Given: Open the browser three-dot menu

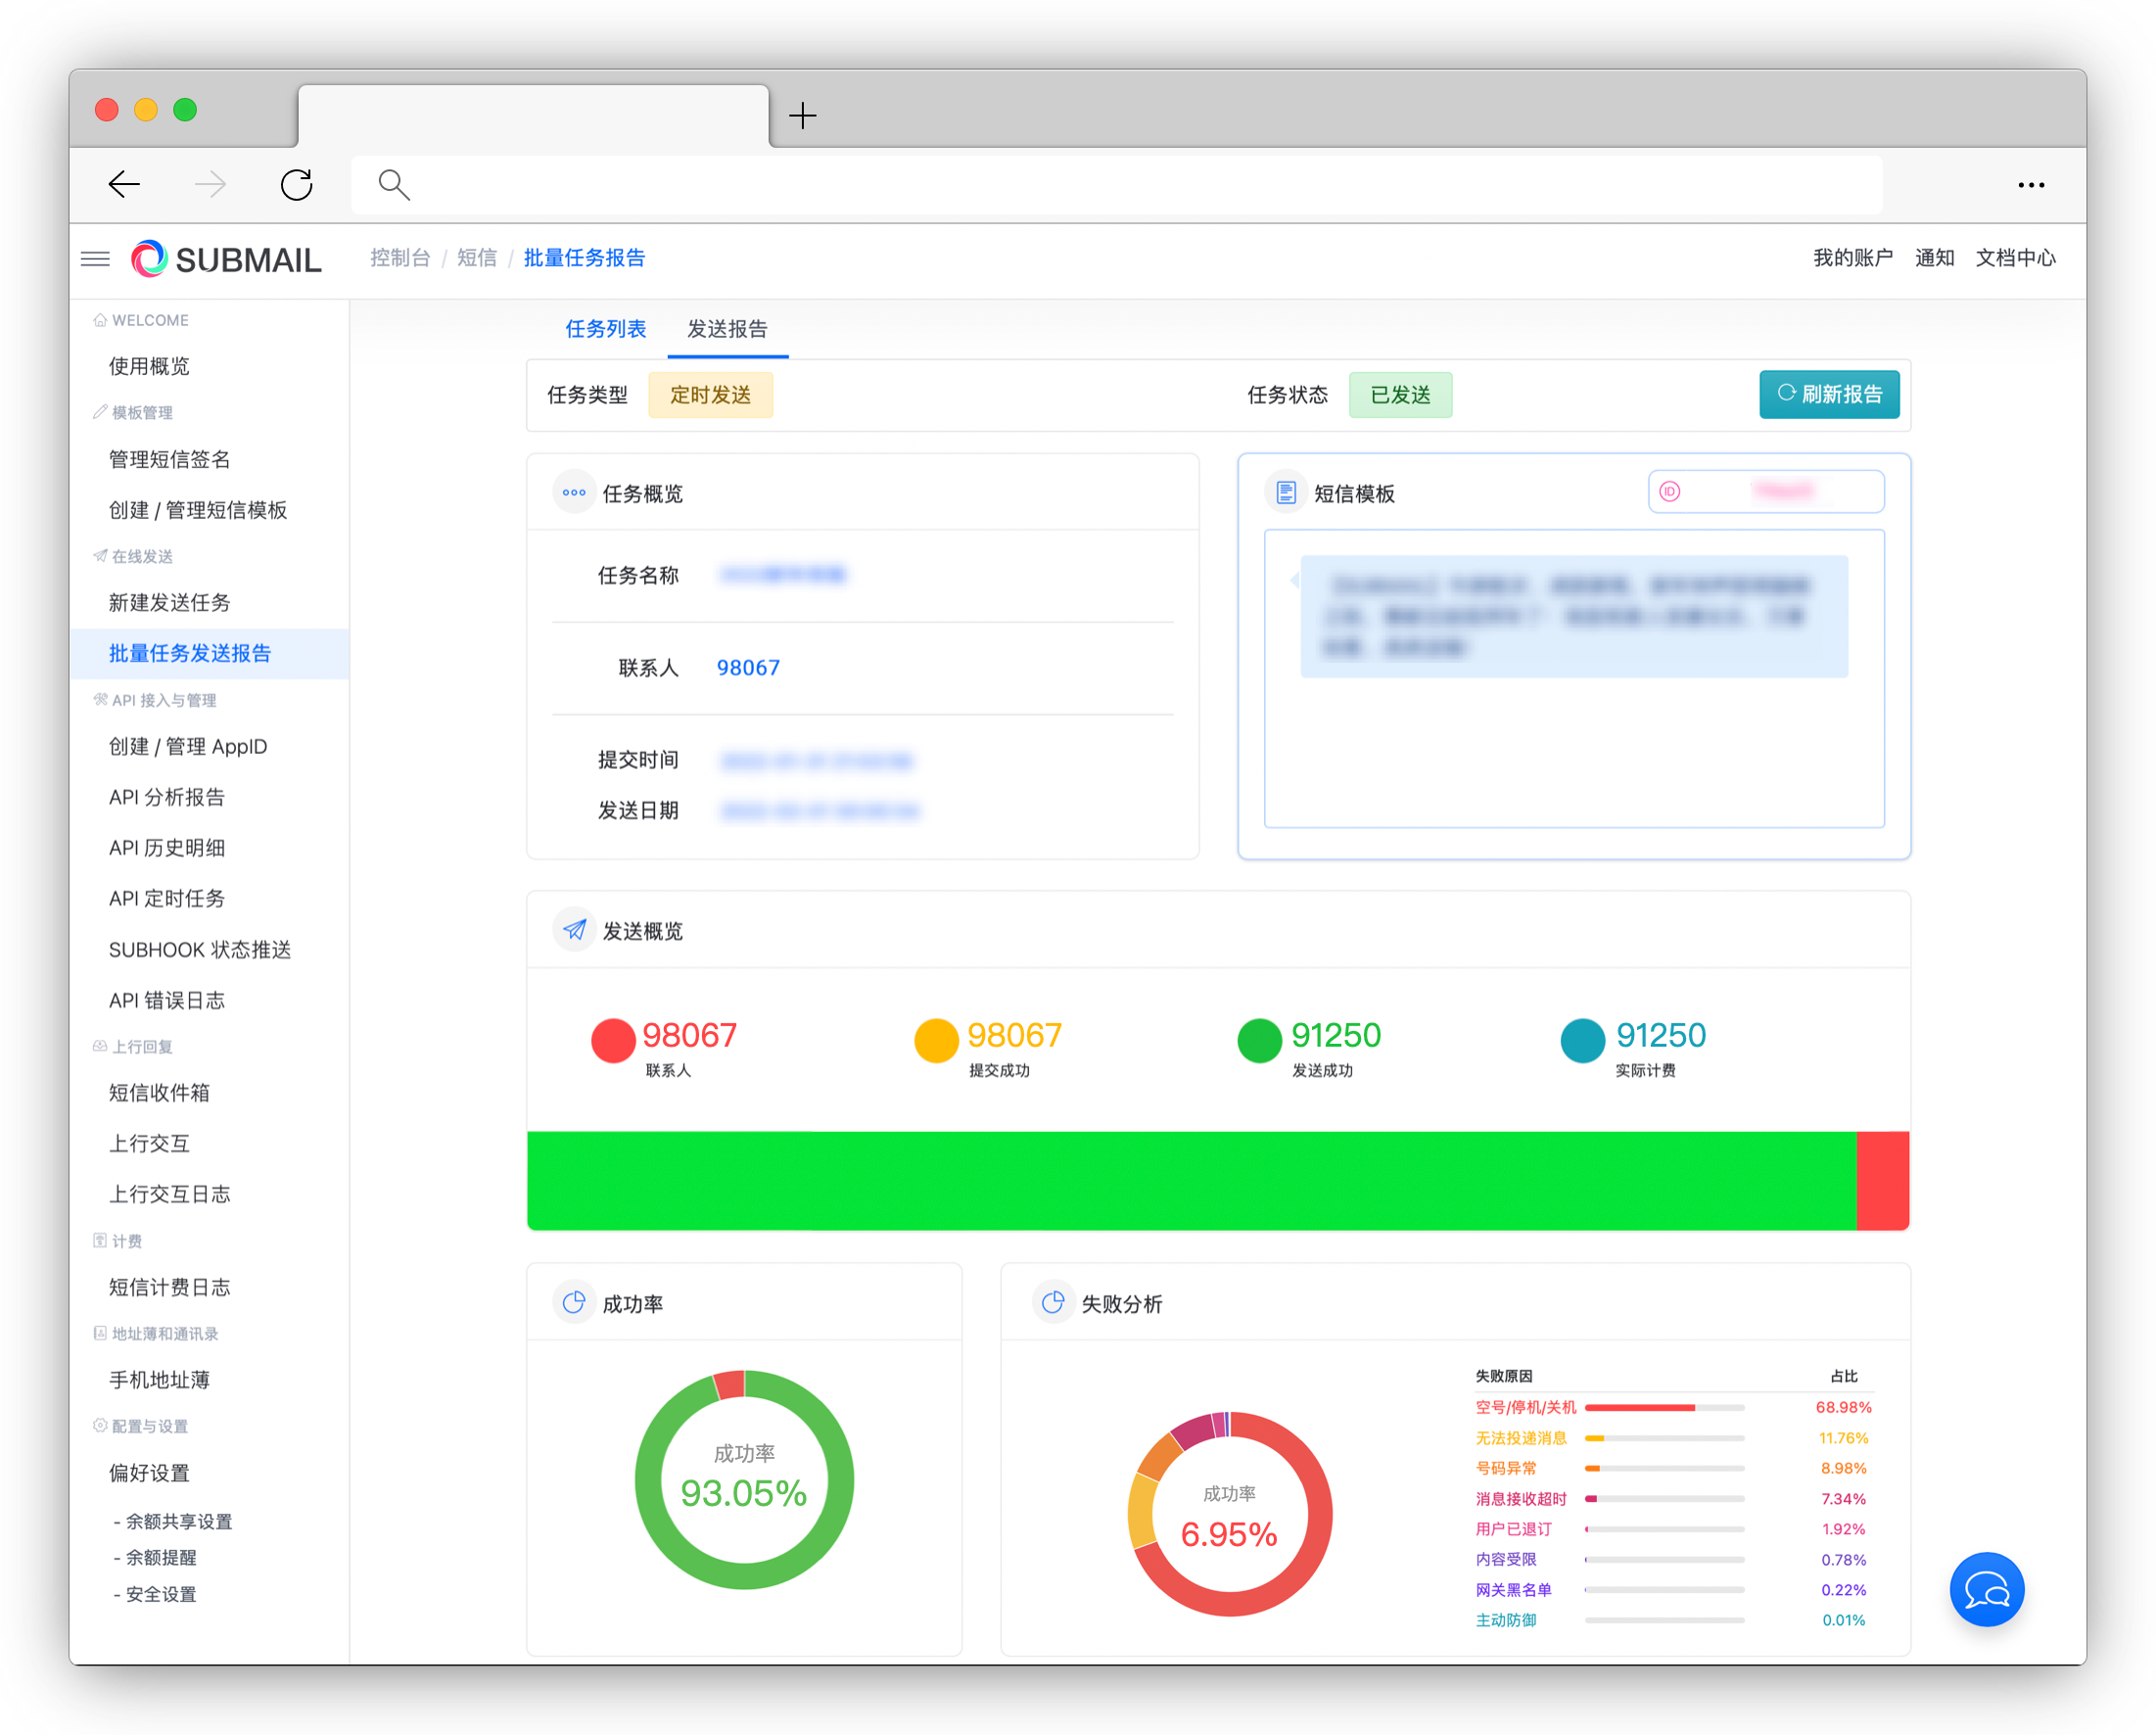Looking at the screenshot, I should pyautogui.click(x=2030, y=185).
